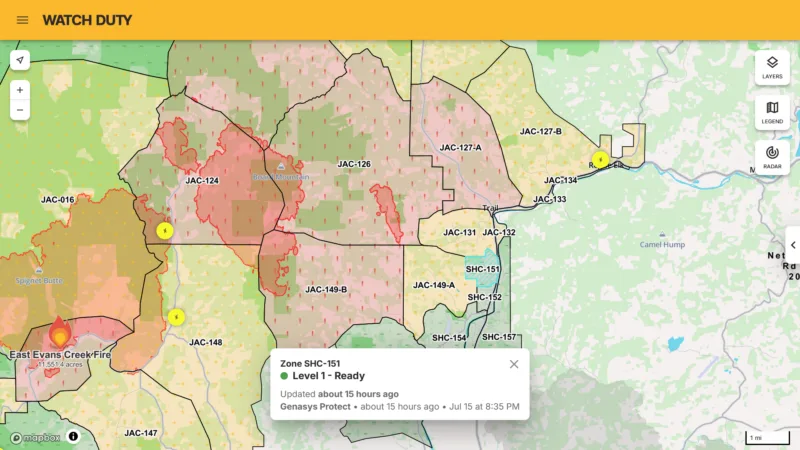Click the Mapbox logo link
This screenshot has height=450, width=800.
pos(35,438)
